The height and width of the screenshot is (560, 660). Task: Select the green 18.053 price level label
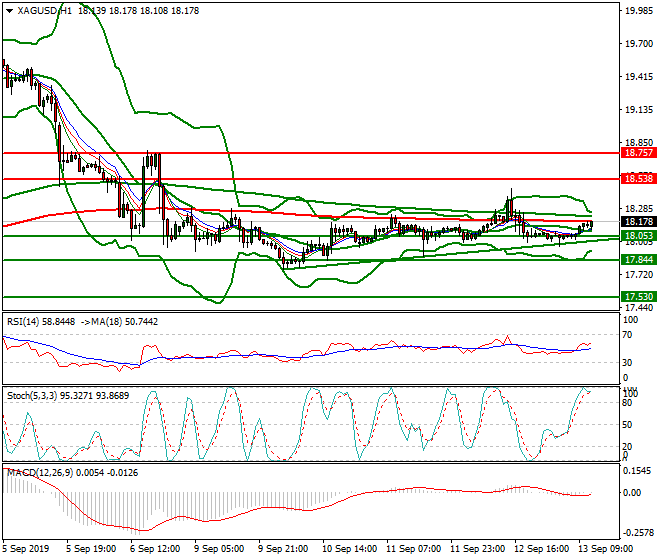pyautogui.click(x=639, y=236)
